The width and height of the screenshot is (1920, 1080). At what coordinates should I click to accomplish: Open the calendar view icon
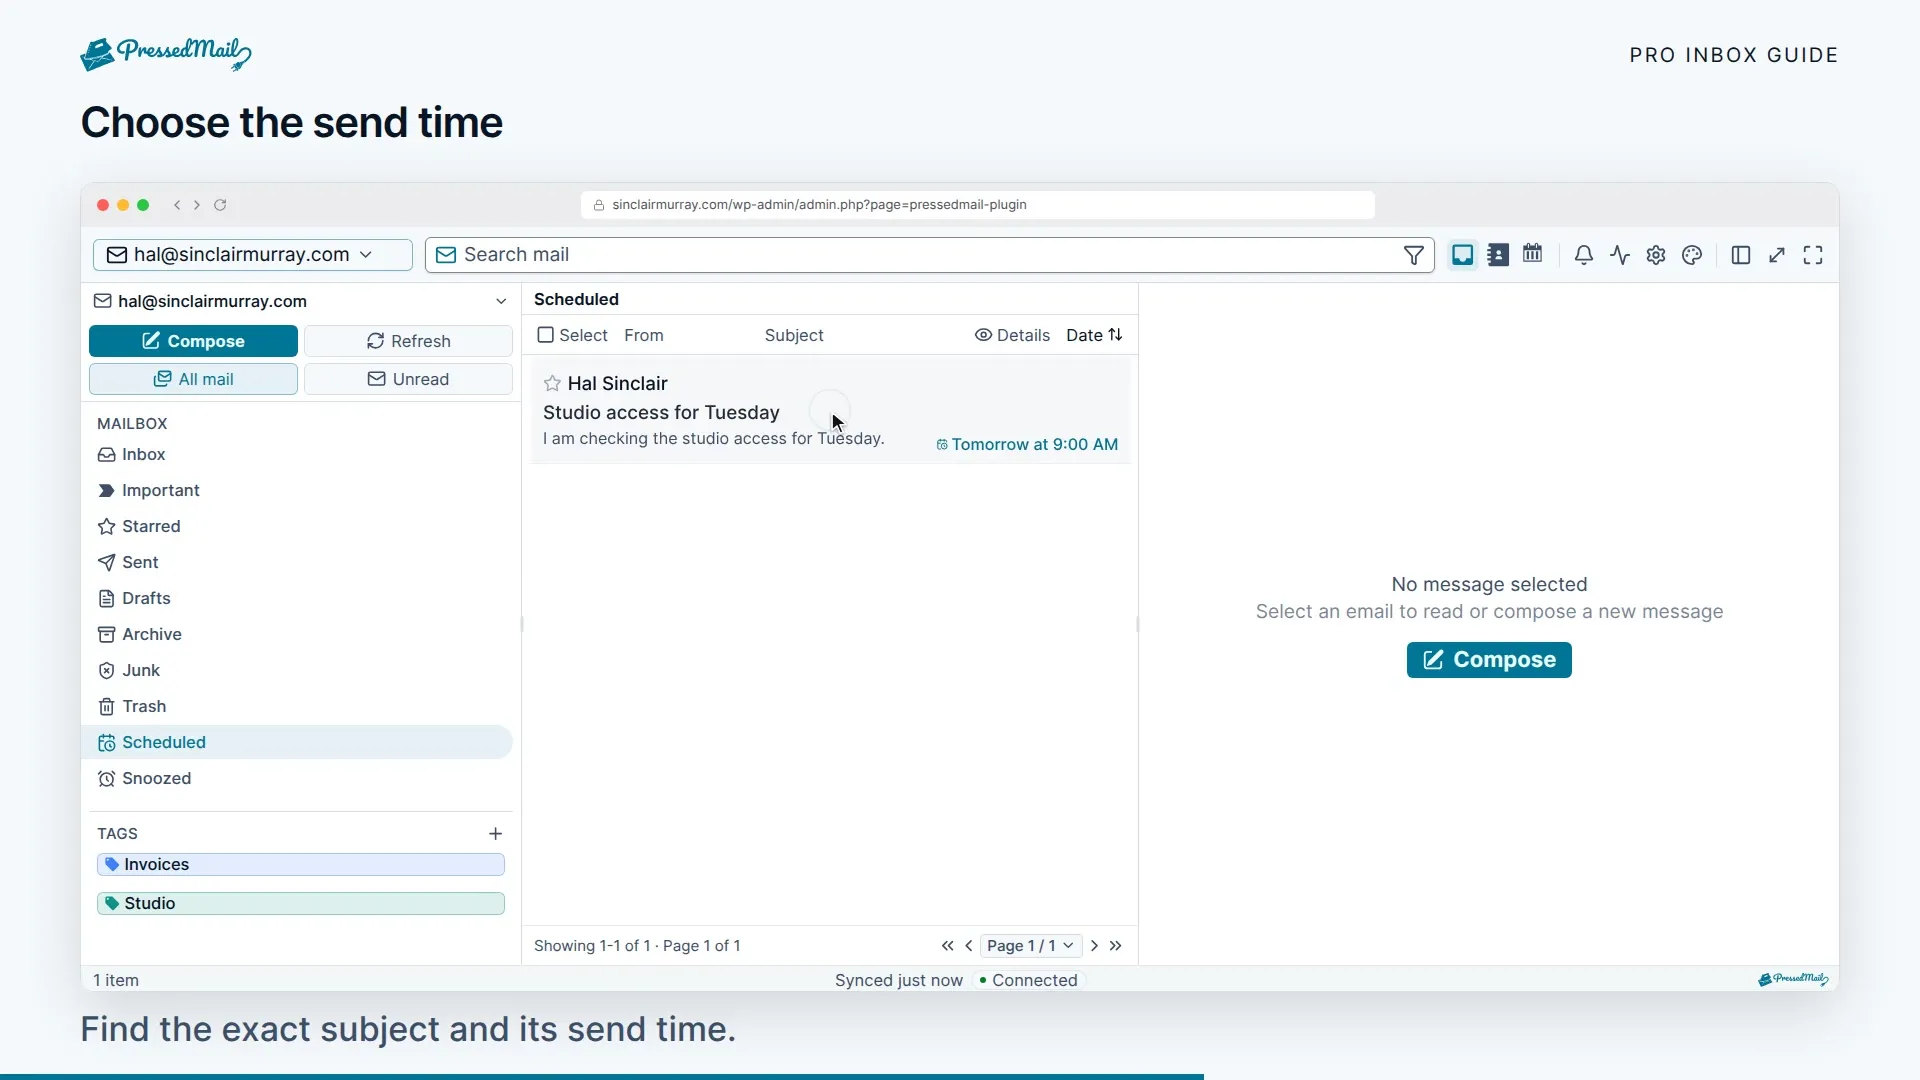1533,254
